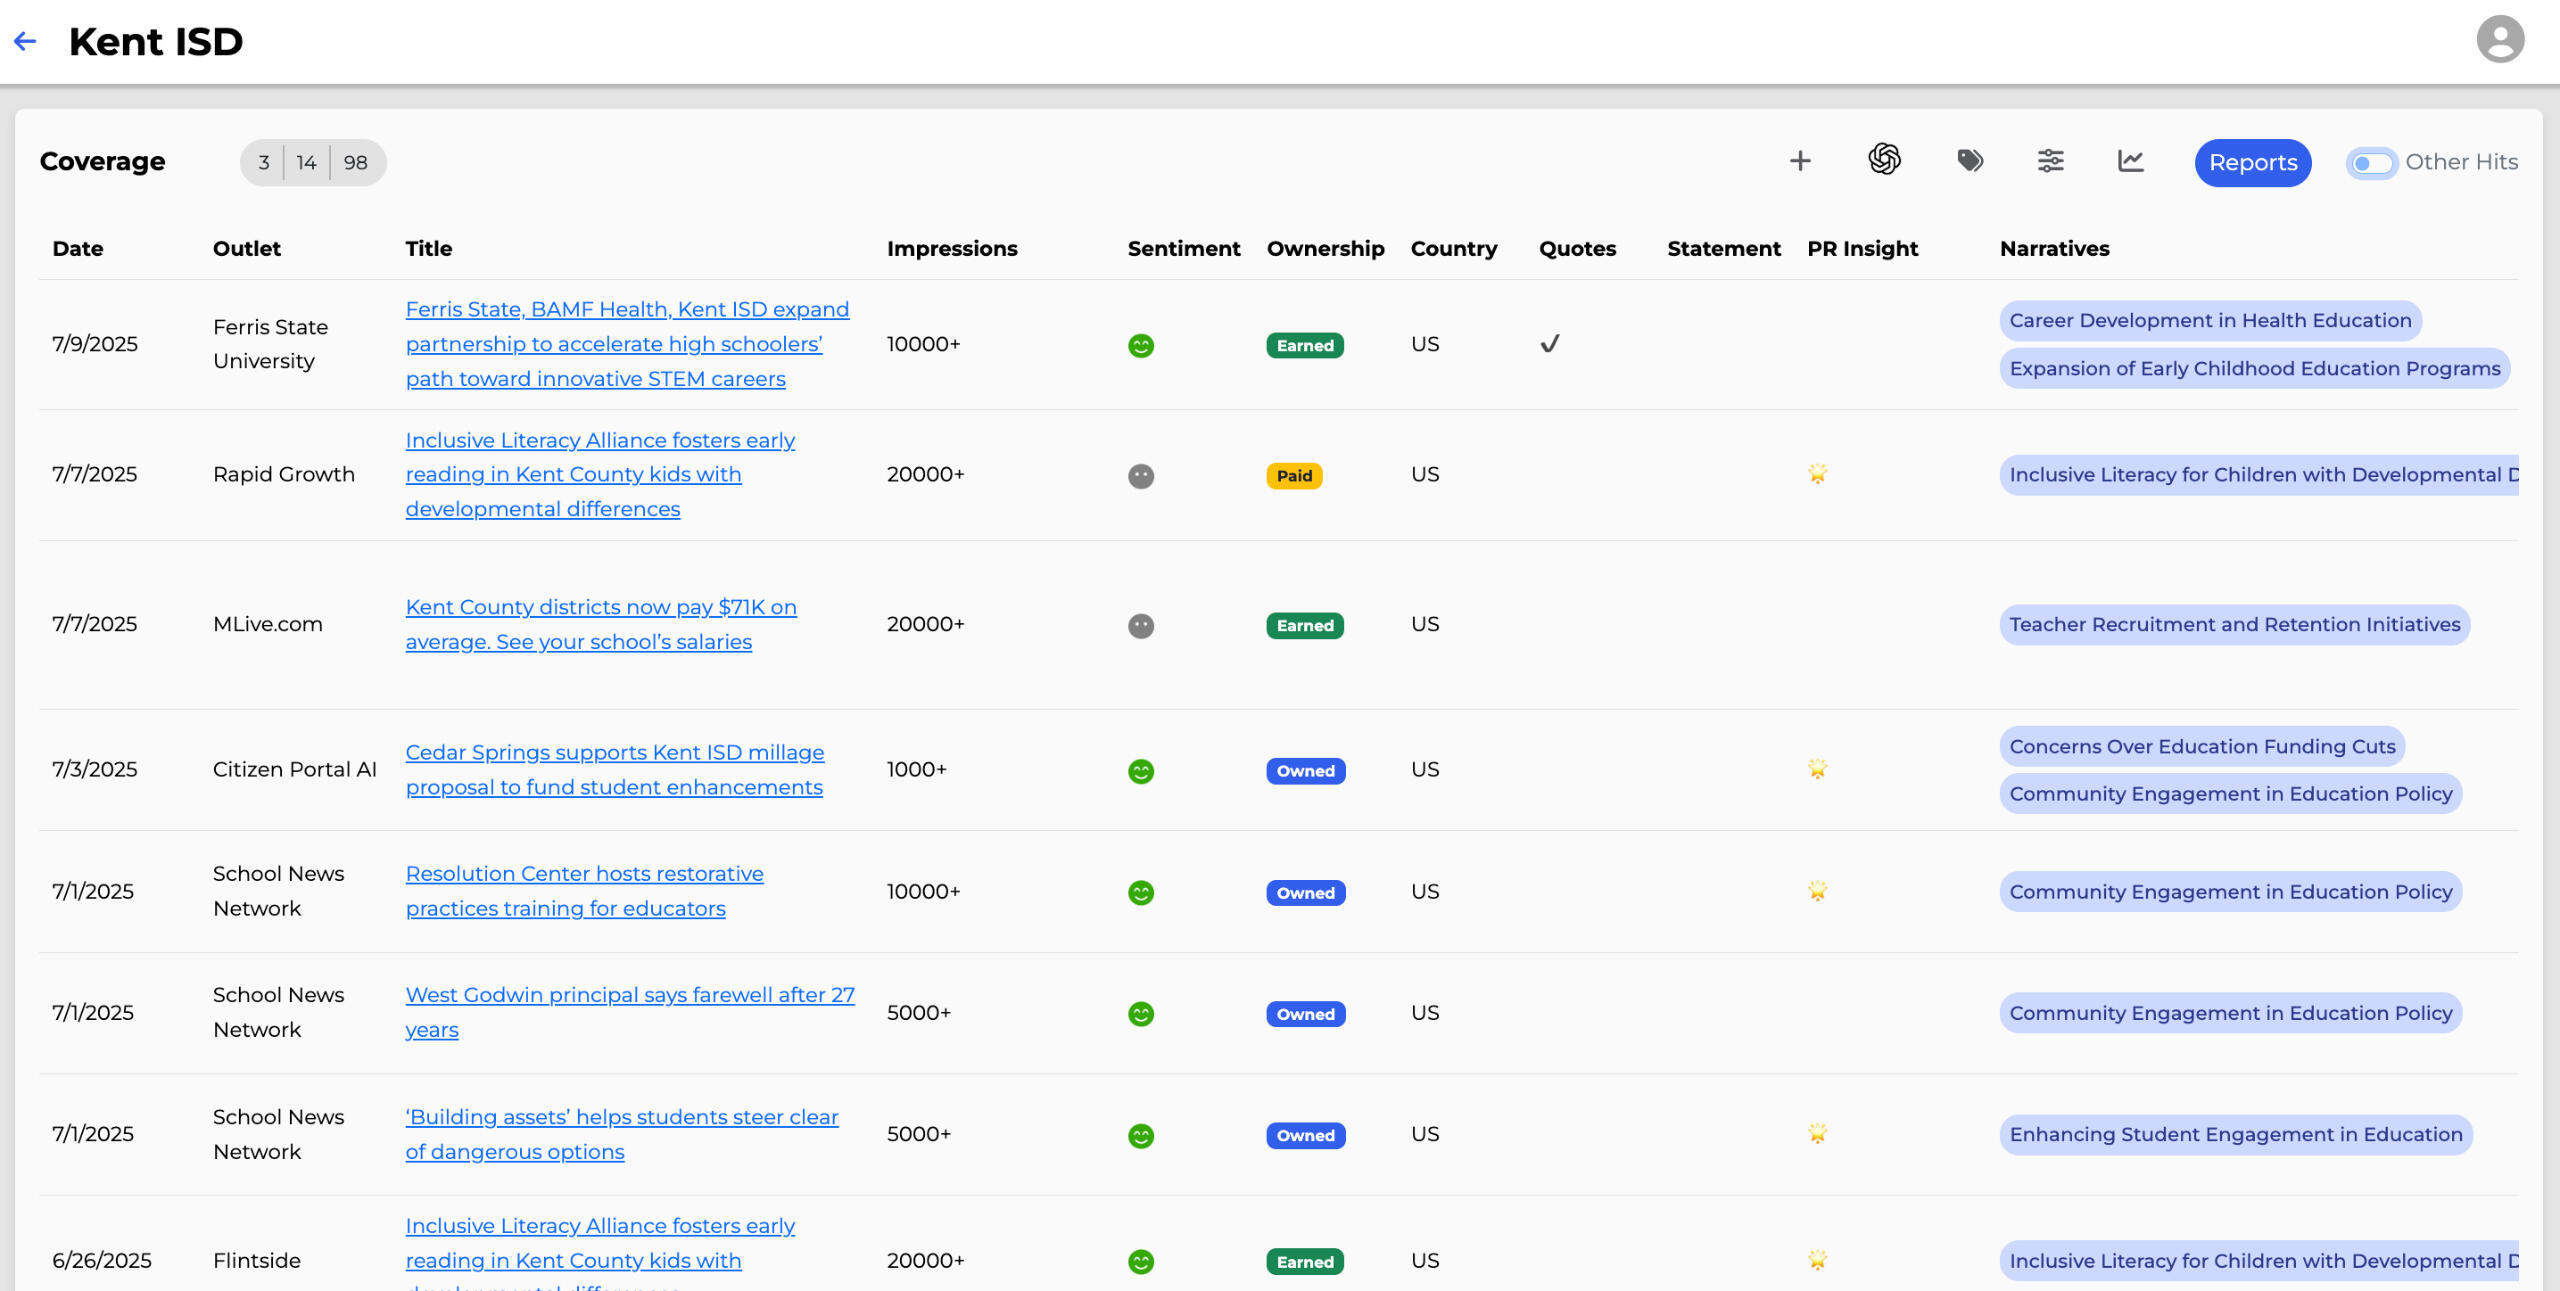2560x1291 pixels.
Task: Open Rapid Growth Inclusive Literacy Alliance article
Action: [600, 474]
